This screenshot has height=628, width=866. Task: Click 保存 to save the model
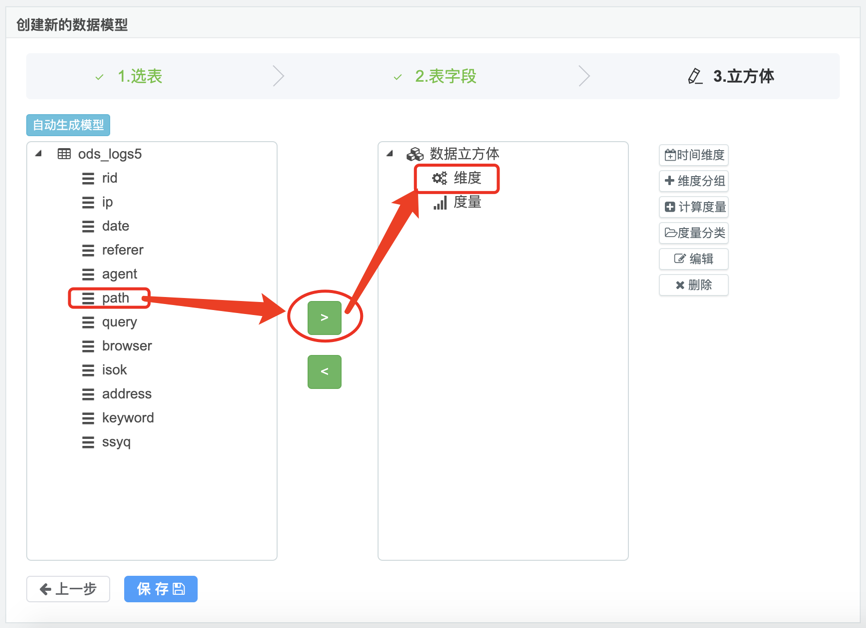click(161, 589)
